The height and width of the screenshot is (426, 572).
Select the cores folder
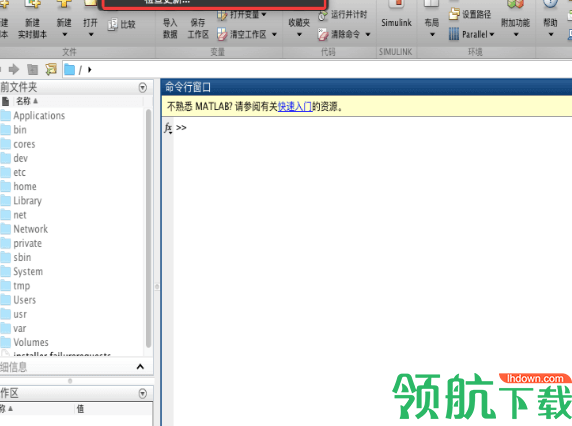pyautogui.click(x=24, y=144)
